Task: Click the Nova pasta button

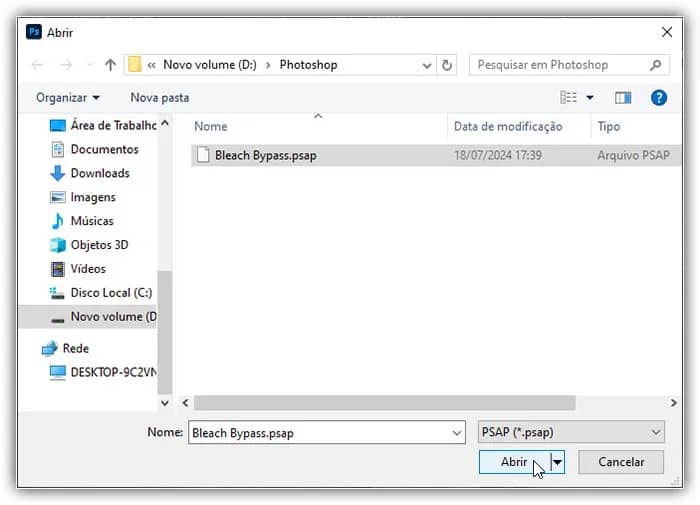Action: (x=159, y=98)
